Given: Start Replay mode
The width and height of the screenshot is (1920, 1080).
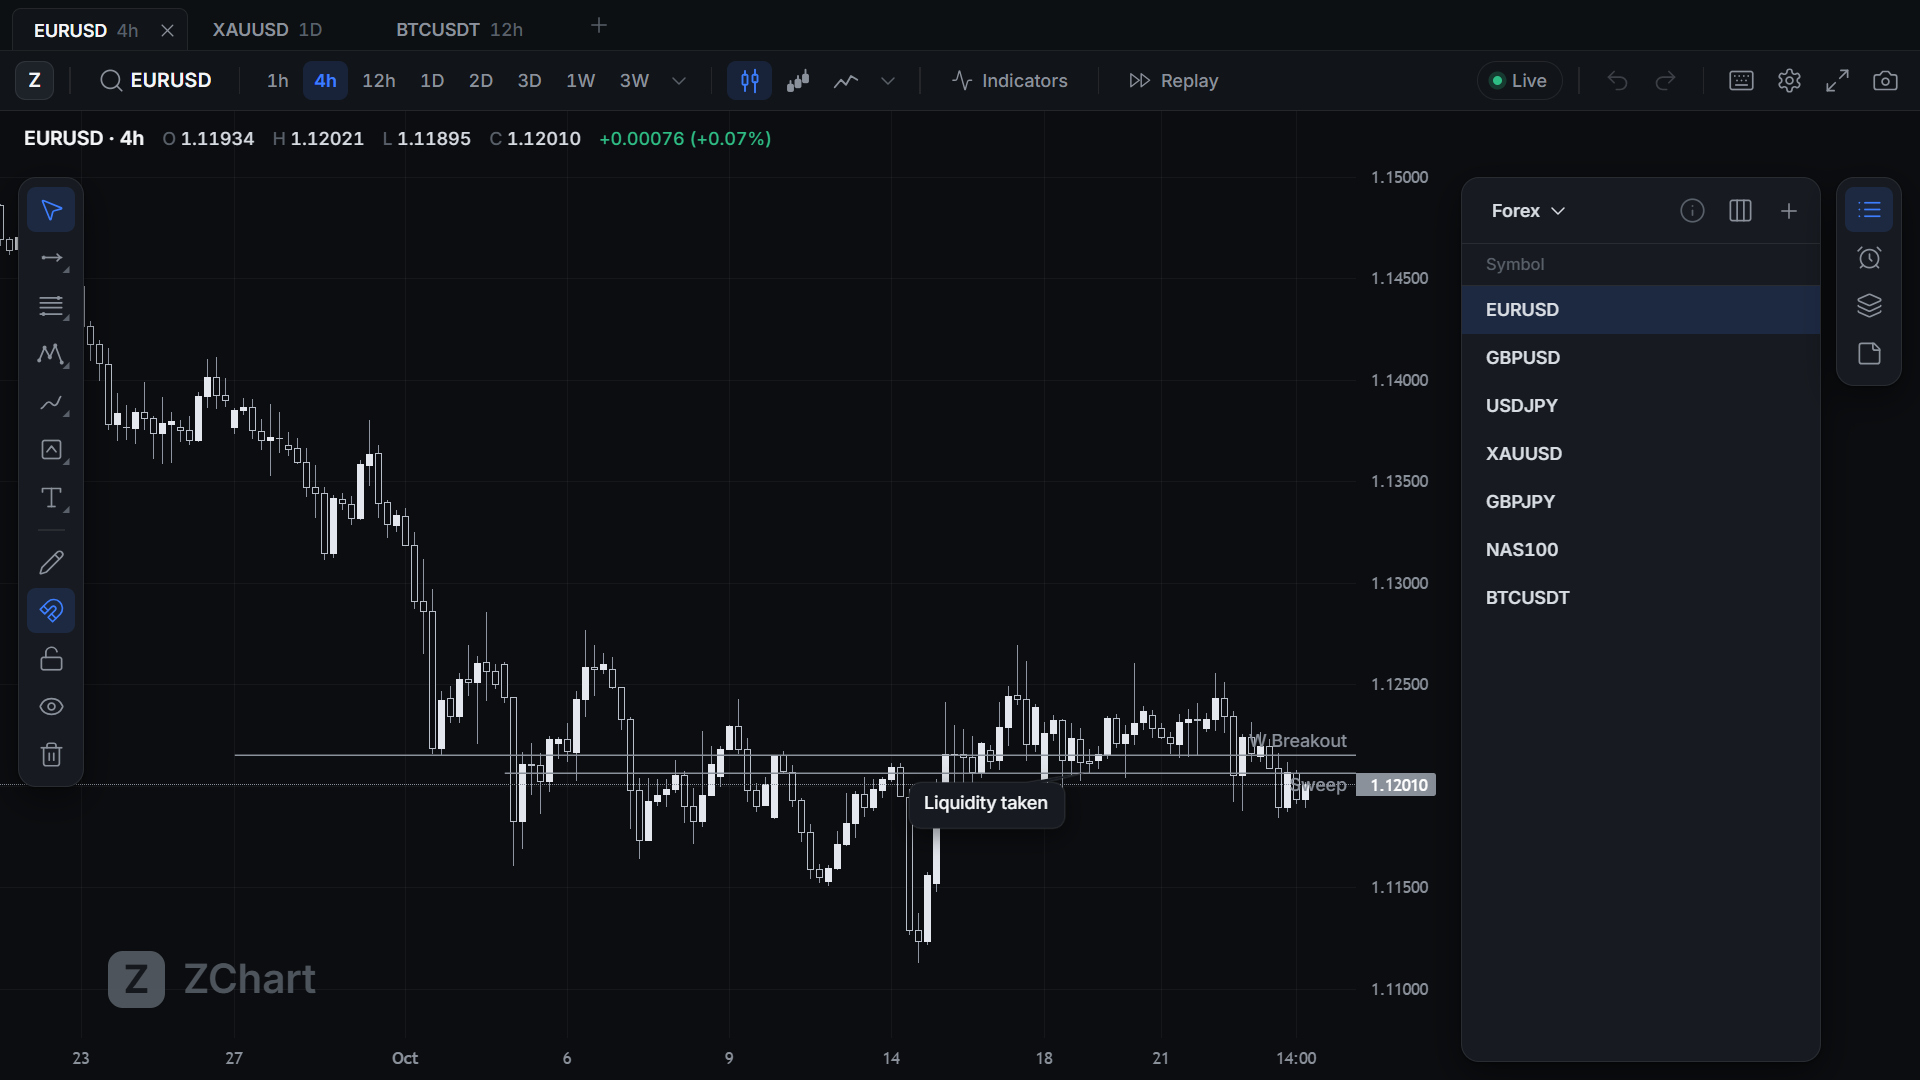Looking at the screenshot, I should pos(1173,81).
